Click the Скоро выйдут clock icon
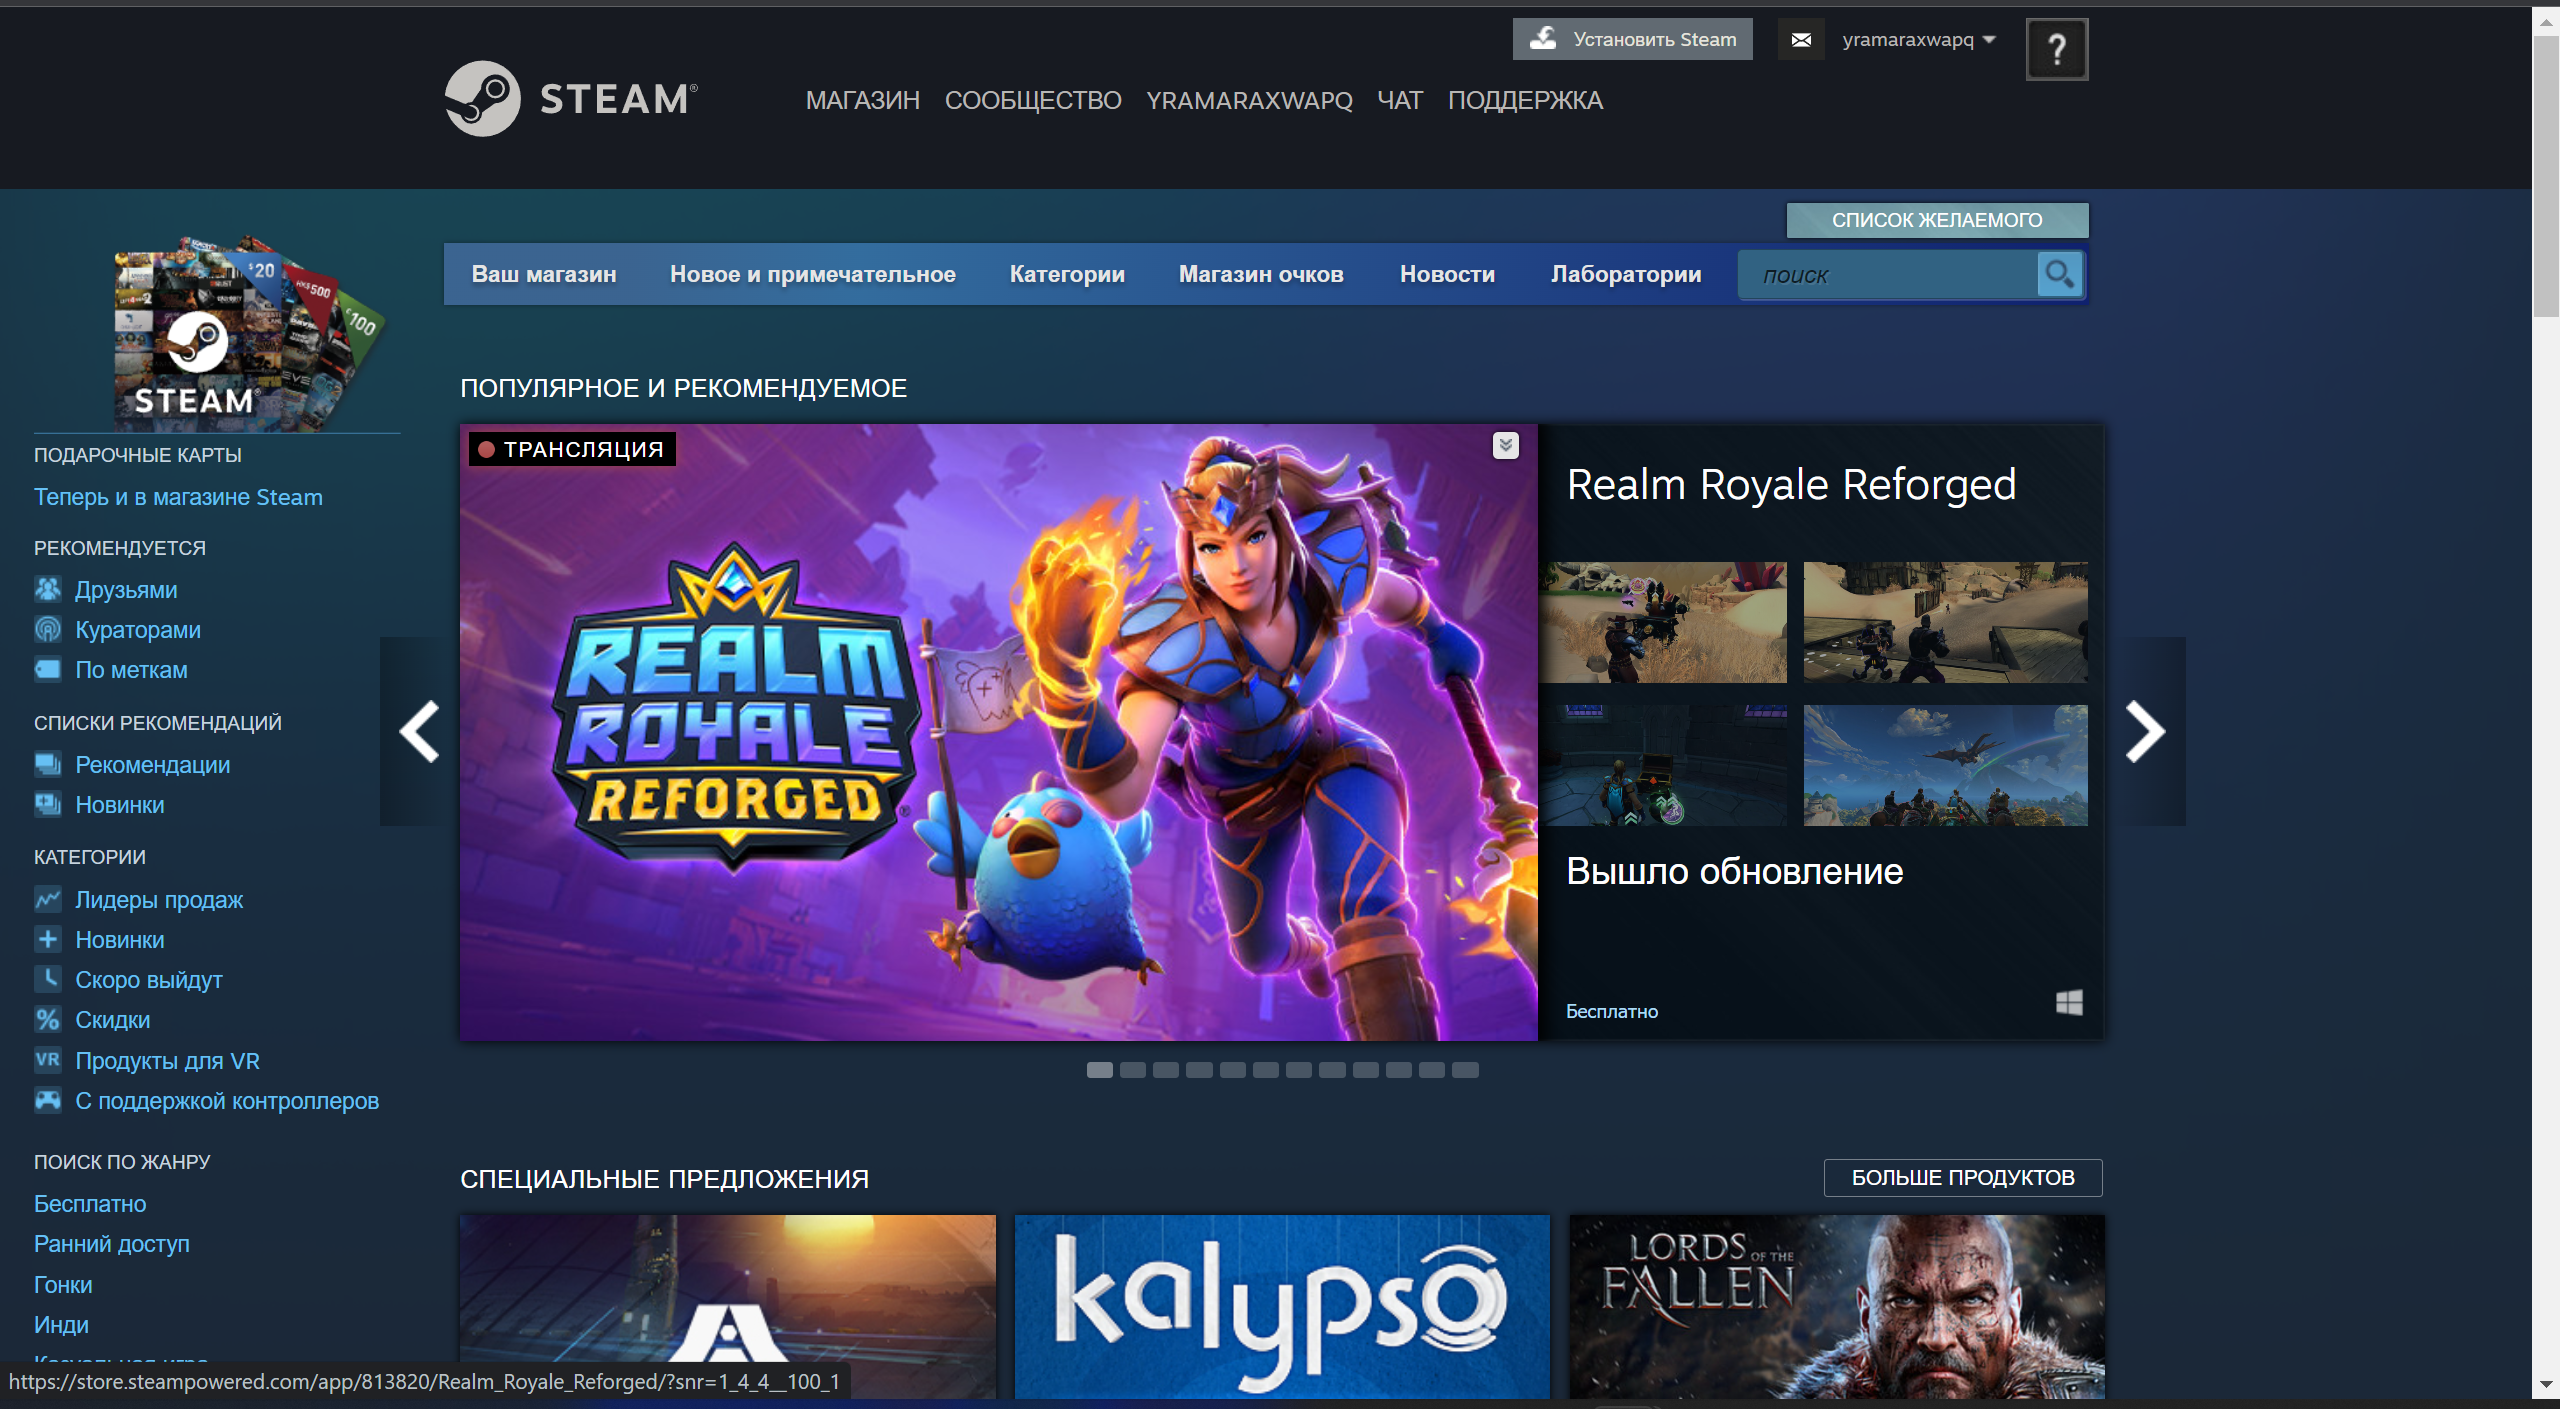The image size is (2560, 1409). click(48, 979)
